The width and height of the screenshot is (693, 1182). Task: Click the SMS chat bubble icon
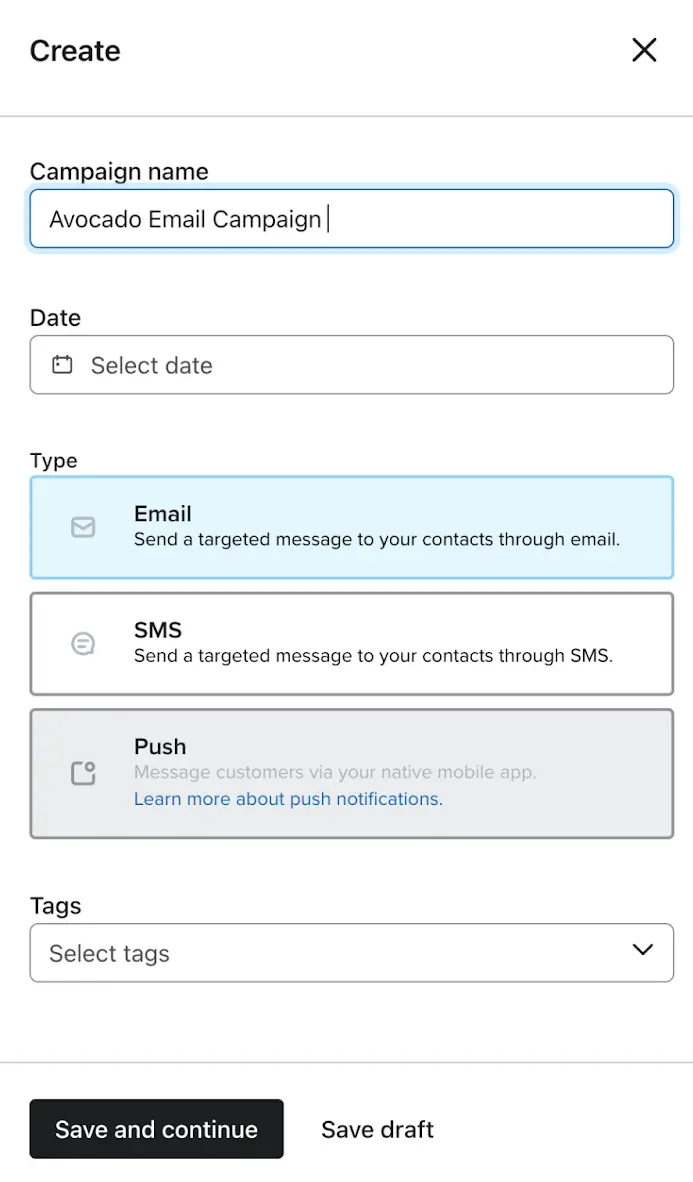(83, 644)
